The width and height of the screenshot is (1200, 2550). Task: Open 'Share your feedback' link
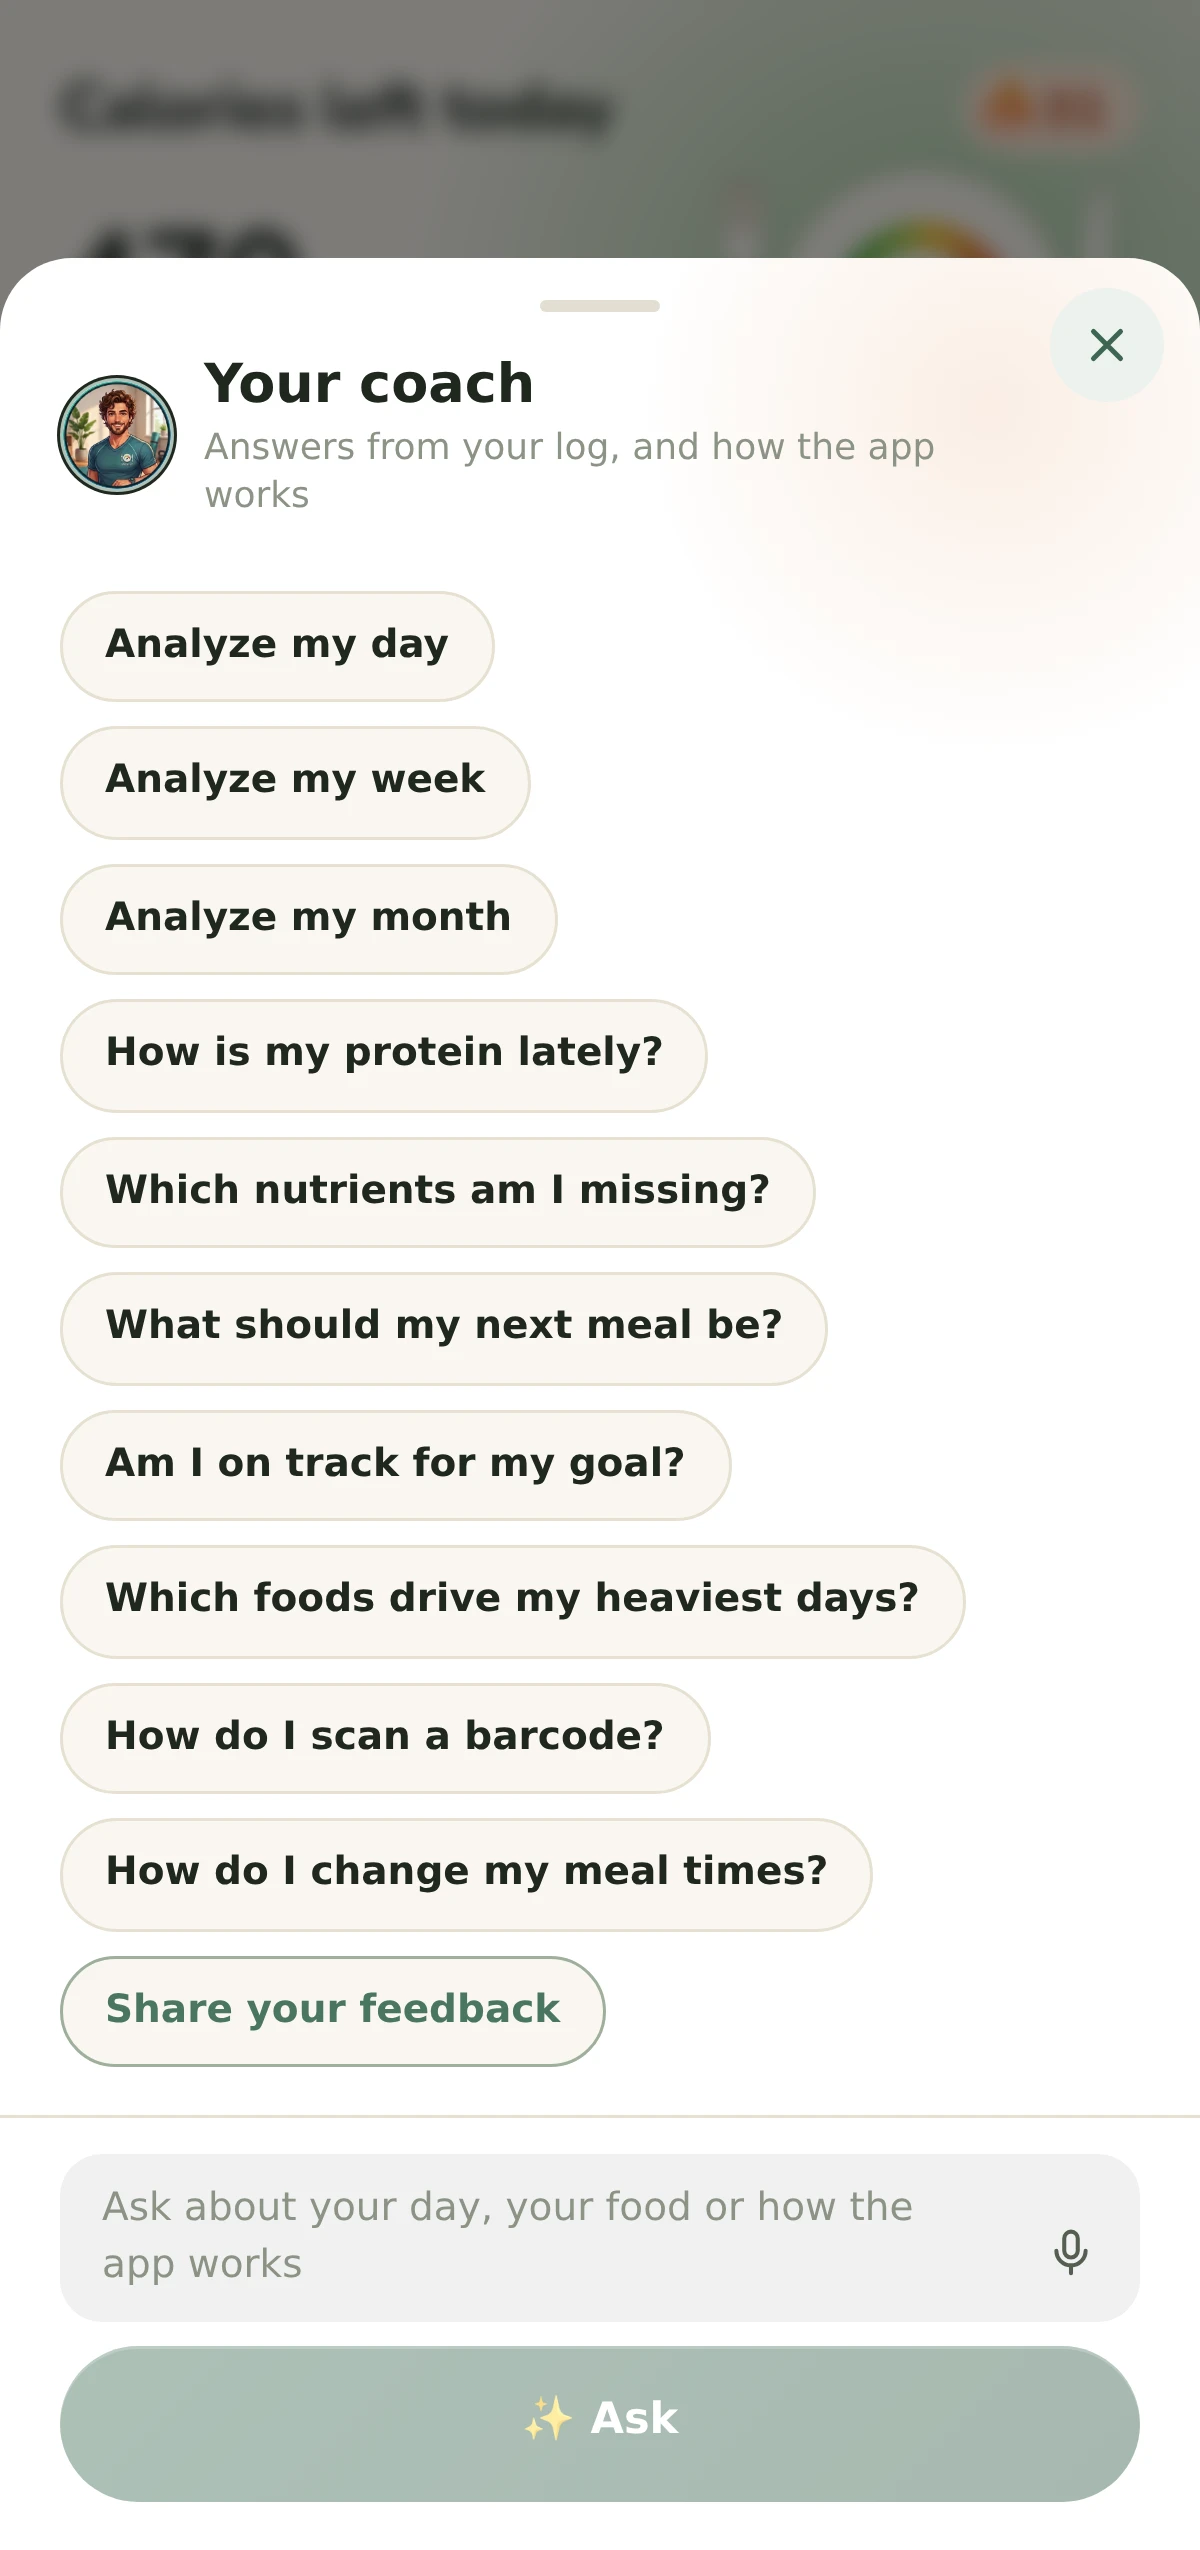coord(333,2011)
